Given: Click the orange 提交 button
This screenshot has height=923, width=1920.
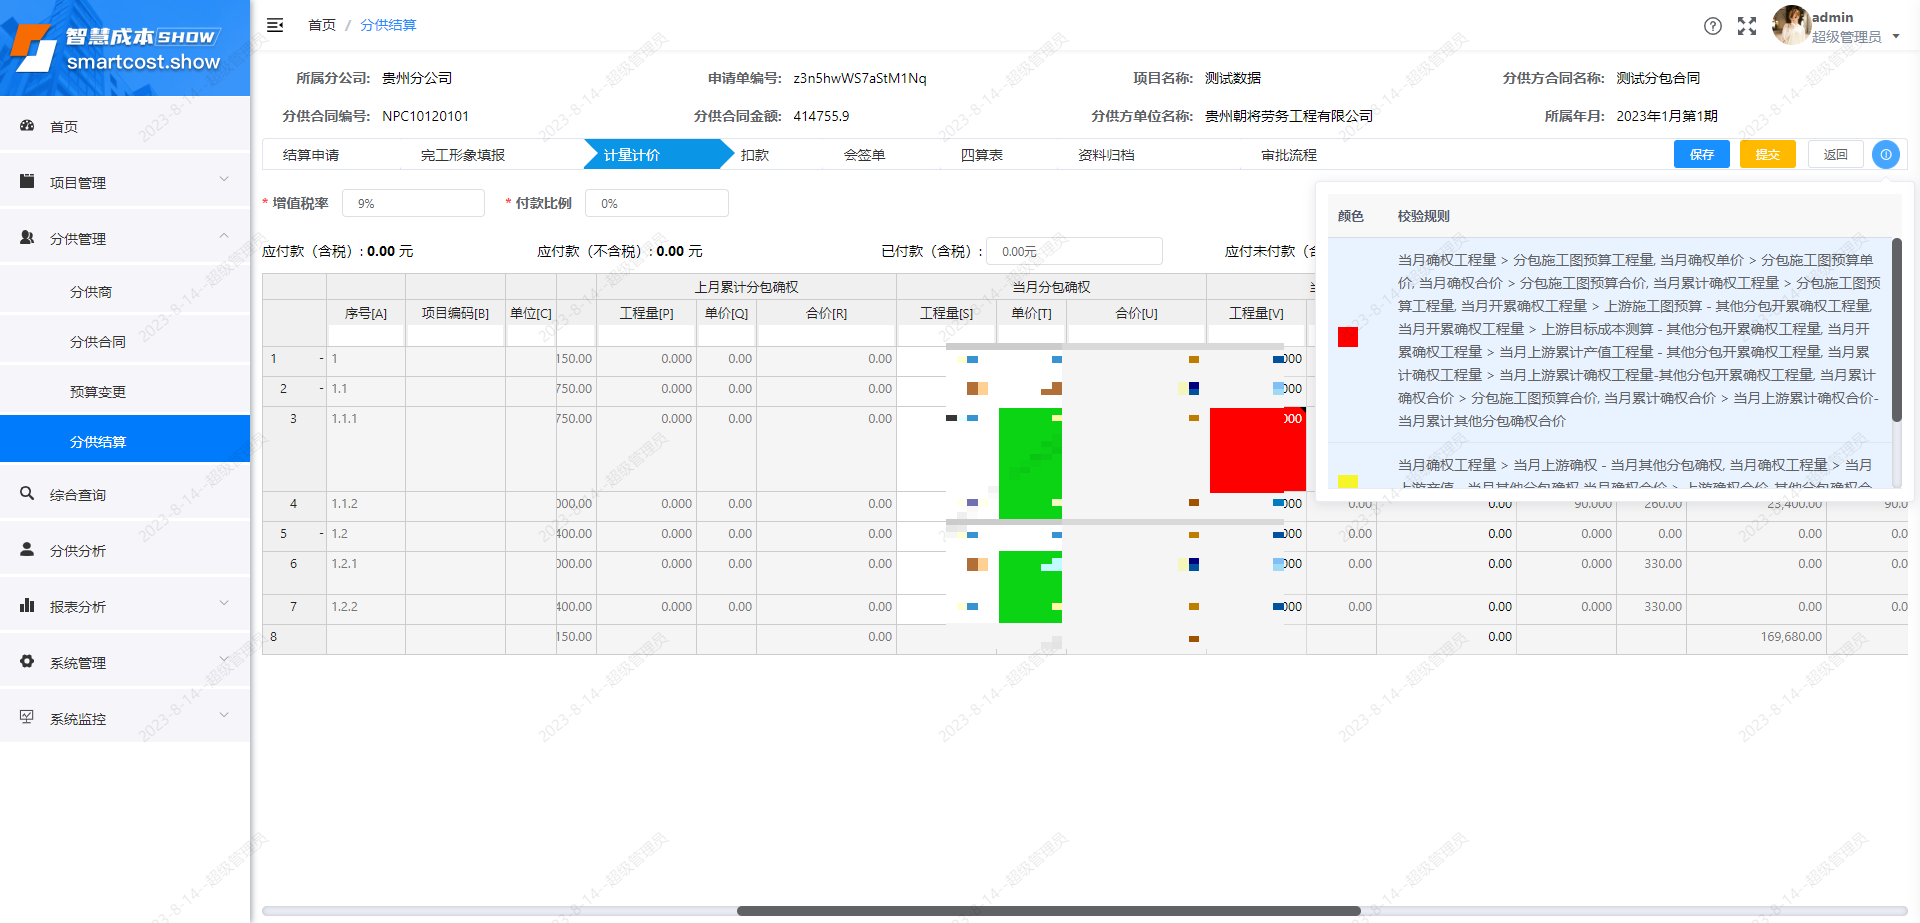Looking at the screenshot, I should (x=1767, y=155).
